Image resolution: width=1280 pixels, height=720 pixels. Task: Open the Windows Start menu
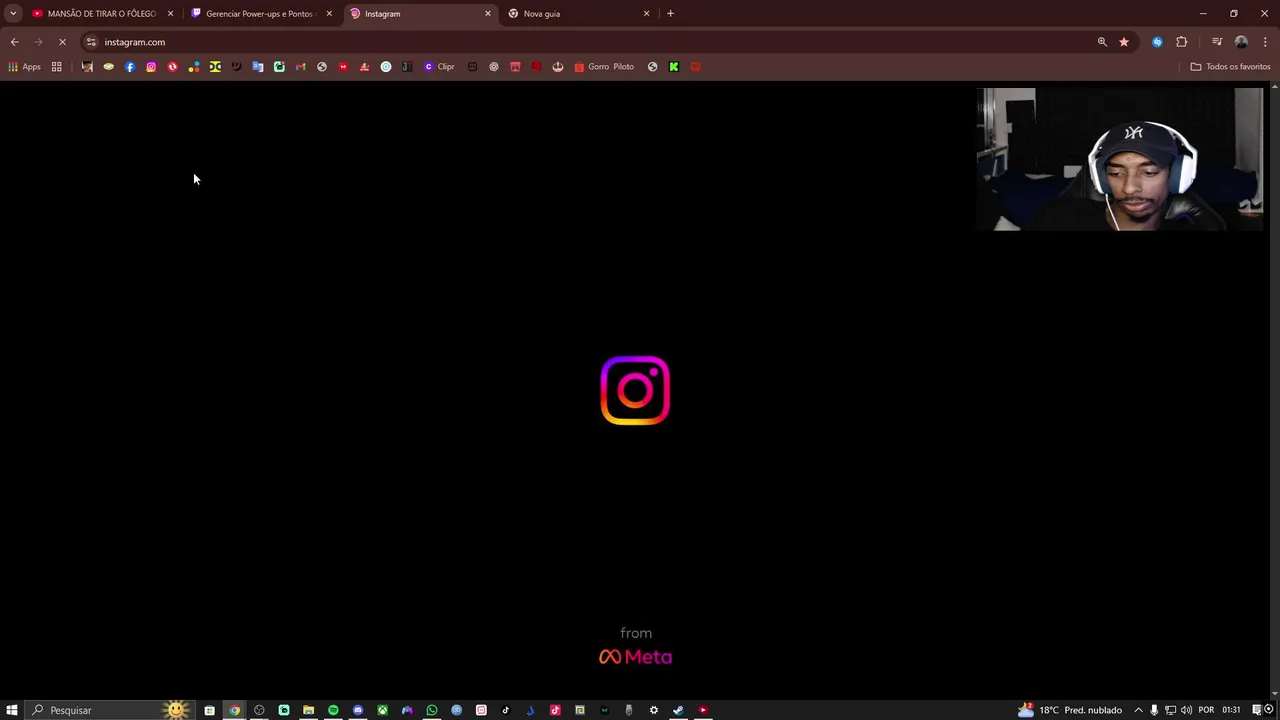(x=12, y=710)
